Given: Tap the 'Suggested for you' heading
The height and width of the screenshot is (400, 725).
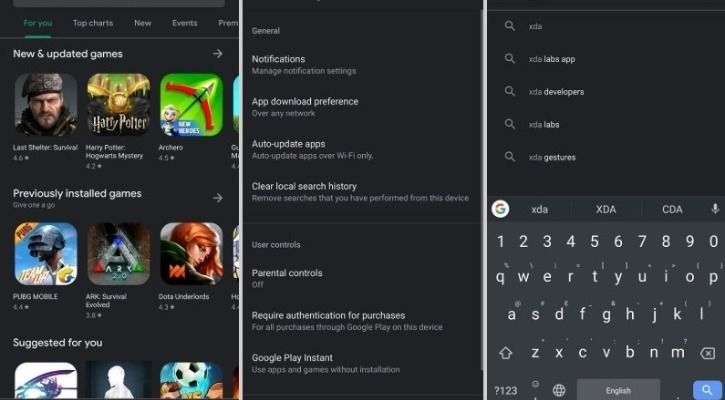Looking at the screenshot, I should (x=57, y=343).
